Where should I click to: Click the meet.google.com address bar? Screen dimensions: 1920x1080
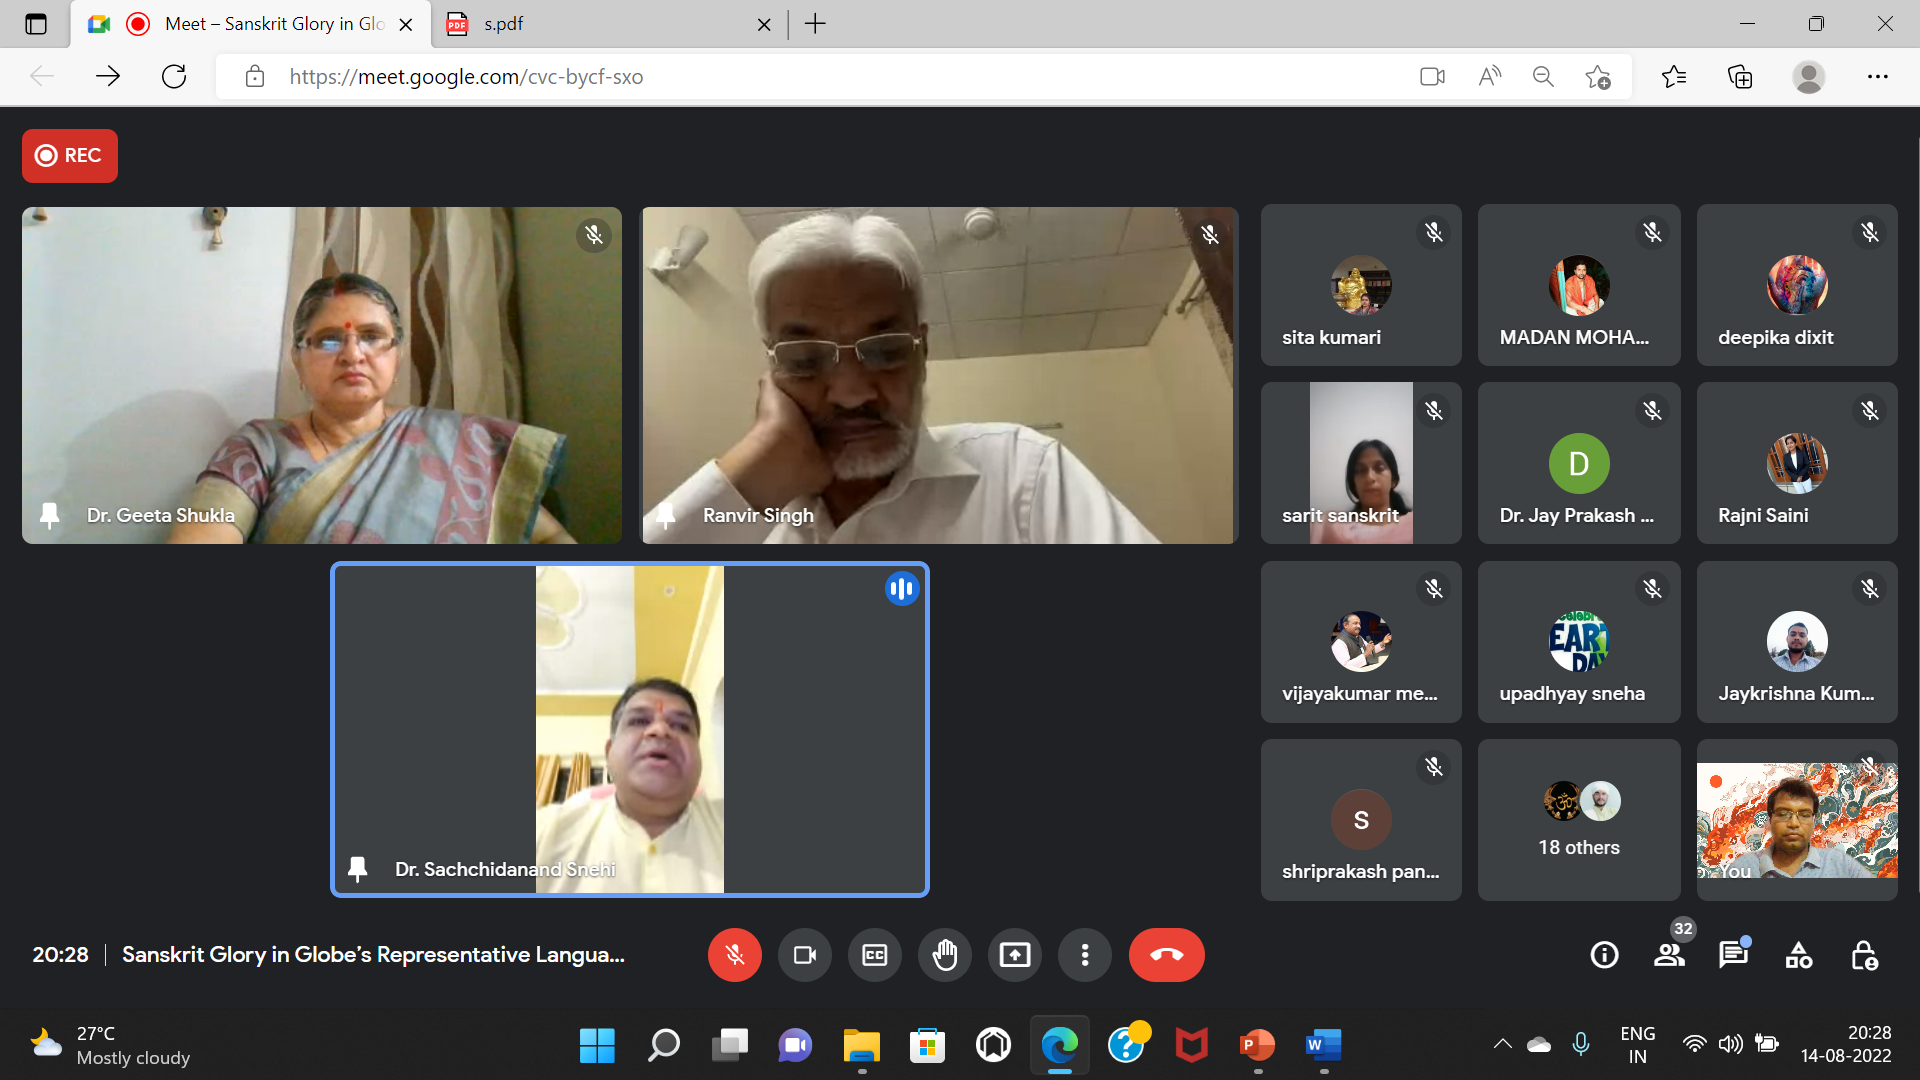point(800,77)
